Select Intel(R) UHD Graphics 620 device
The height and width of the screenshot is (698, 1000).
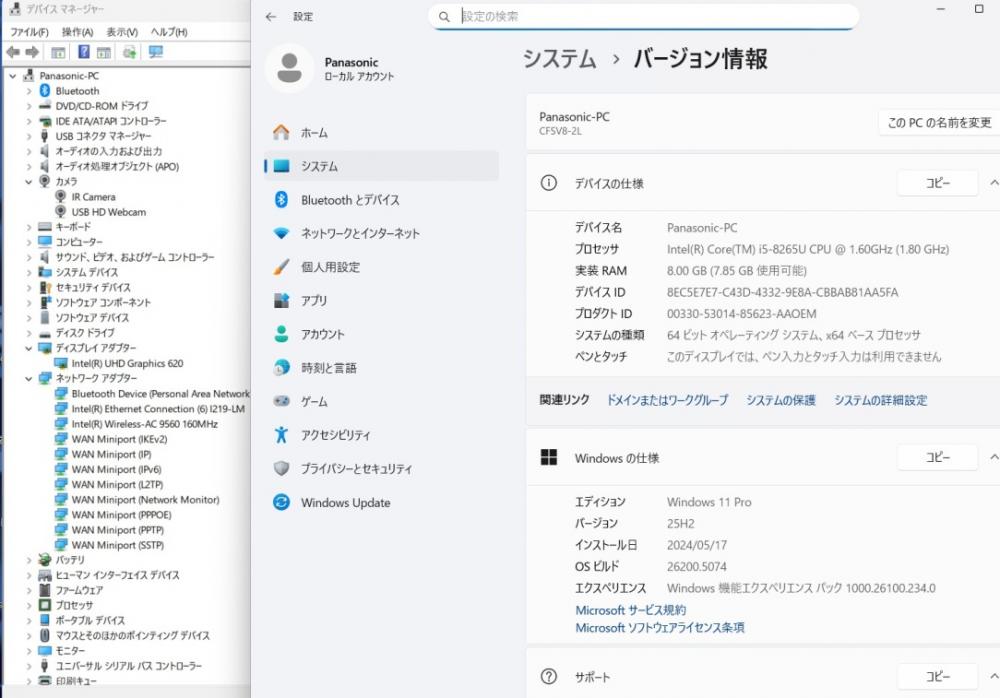[x=127, y=364]
